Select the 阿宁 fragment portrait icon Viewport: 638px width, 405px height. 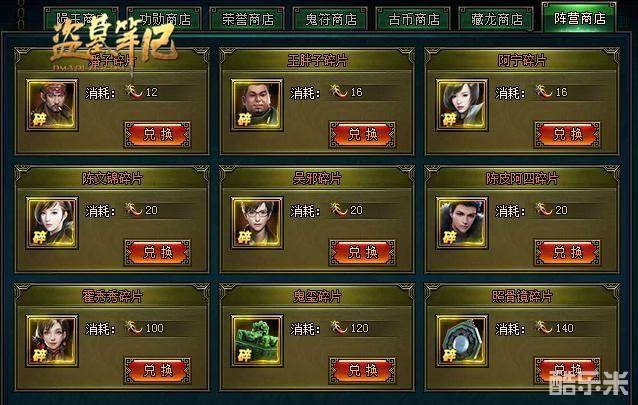(x=462, y=105)
